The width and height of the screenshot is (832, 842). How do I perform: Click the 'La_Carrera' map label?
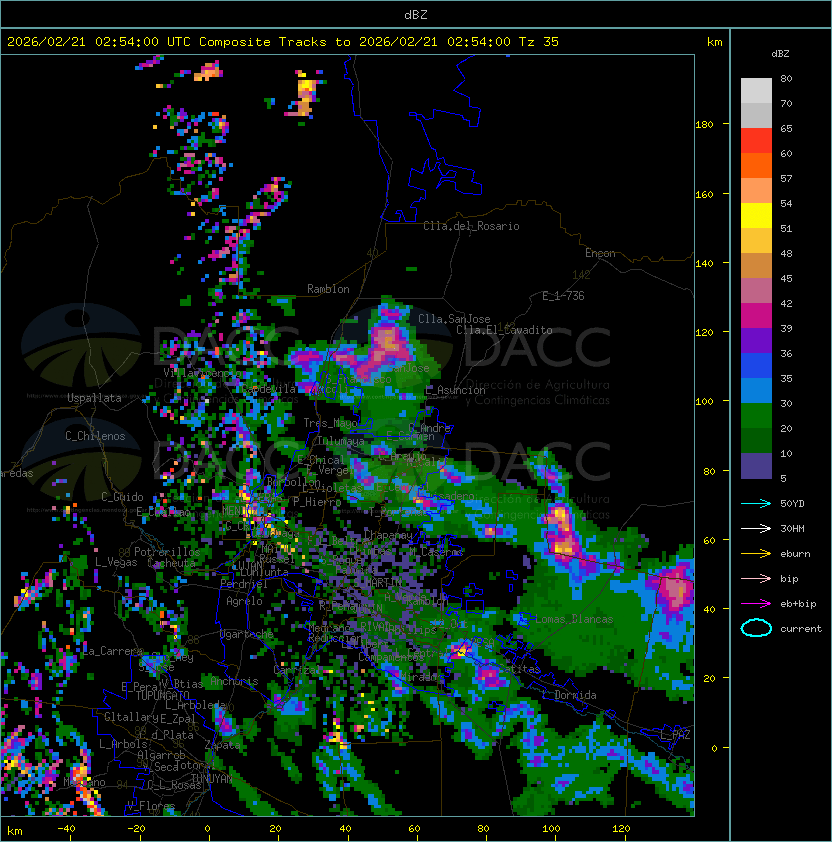click(x=112, y=651)
